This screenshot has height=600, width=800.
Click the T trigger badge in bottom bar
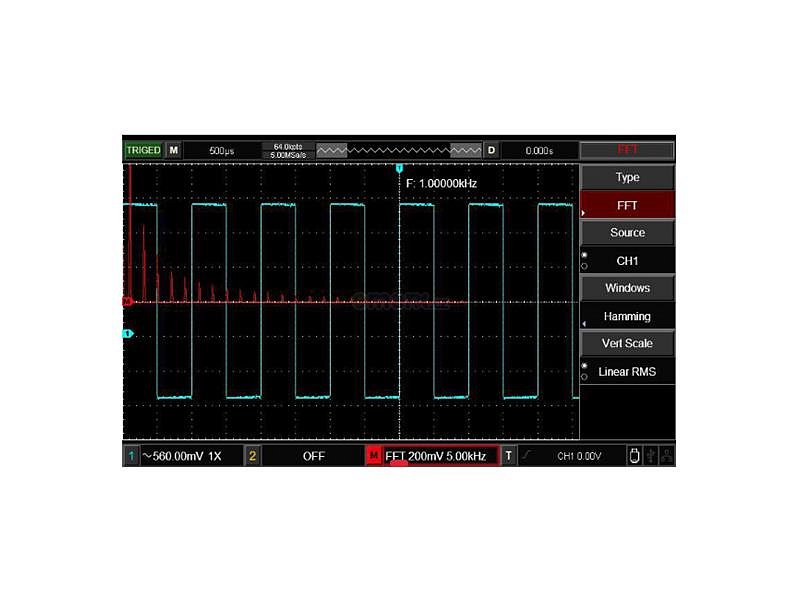click(509, 456)
